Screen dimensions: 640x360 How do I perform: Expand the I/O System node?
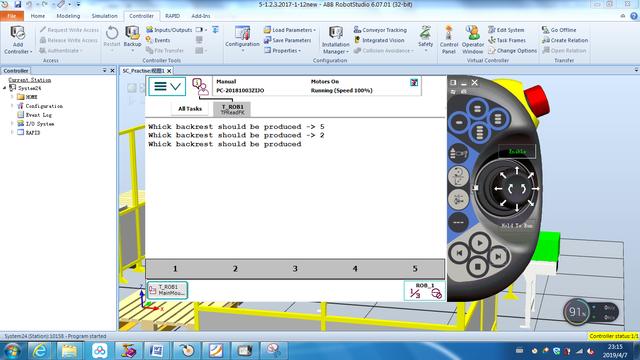12,123
